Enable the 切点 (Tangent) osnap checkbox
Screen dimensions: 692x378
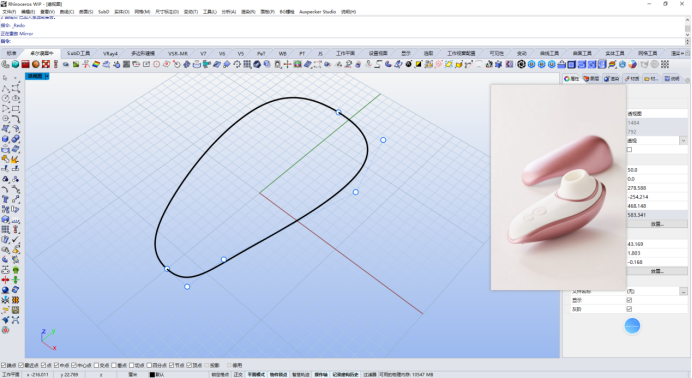coord(131,365)
